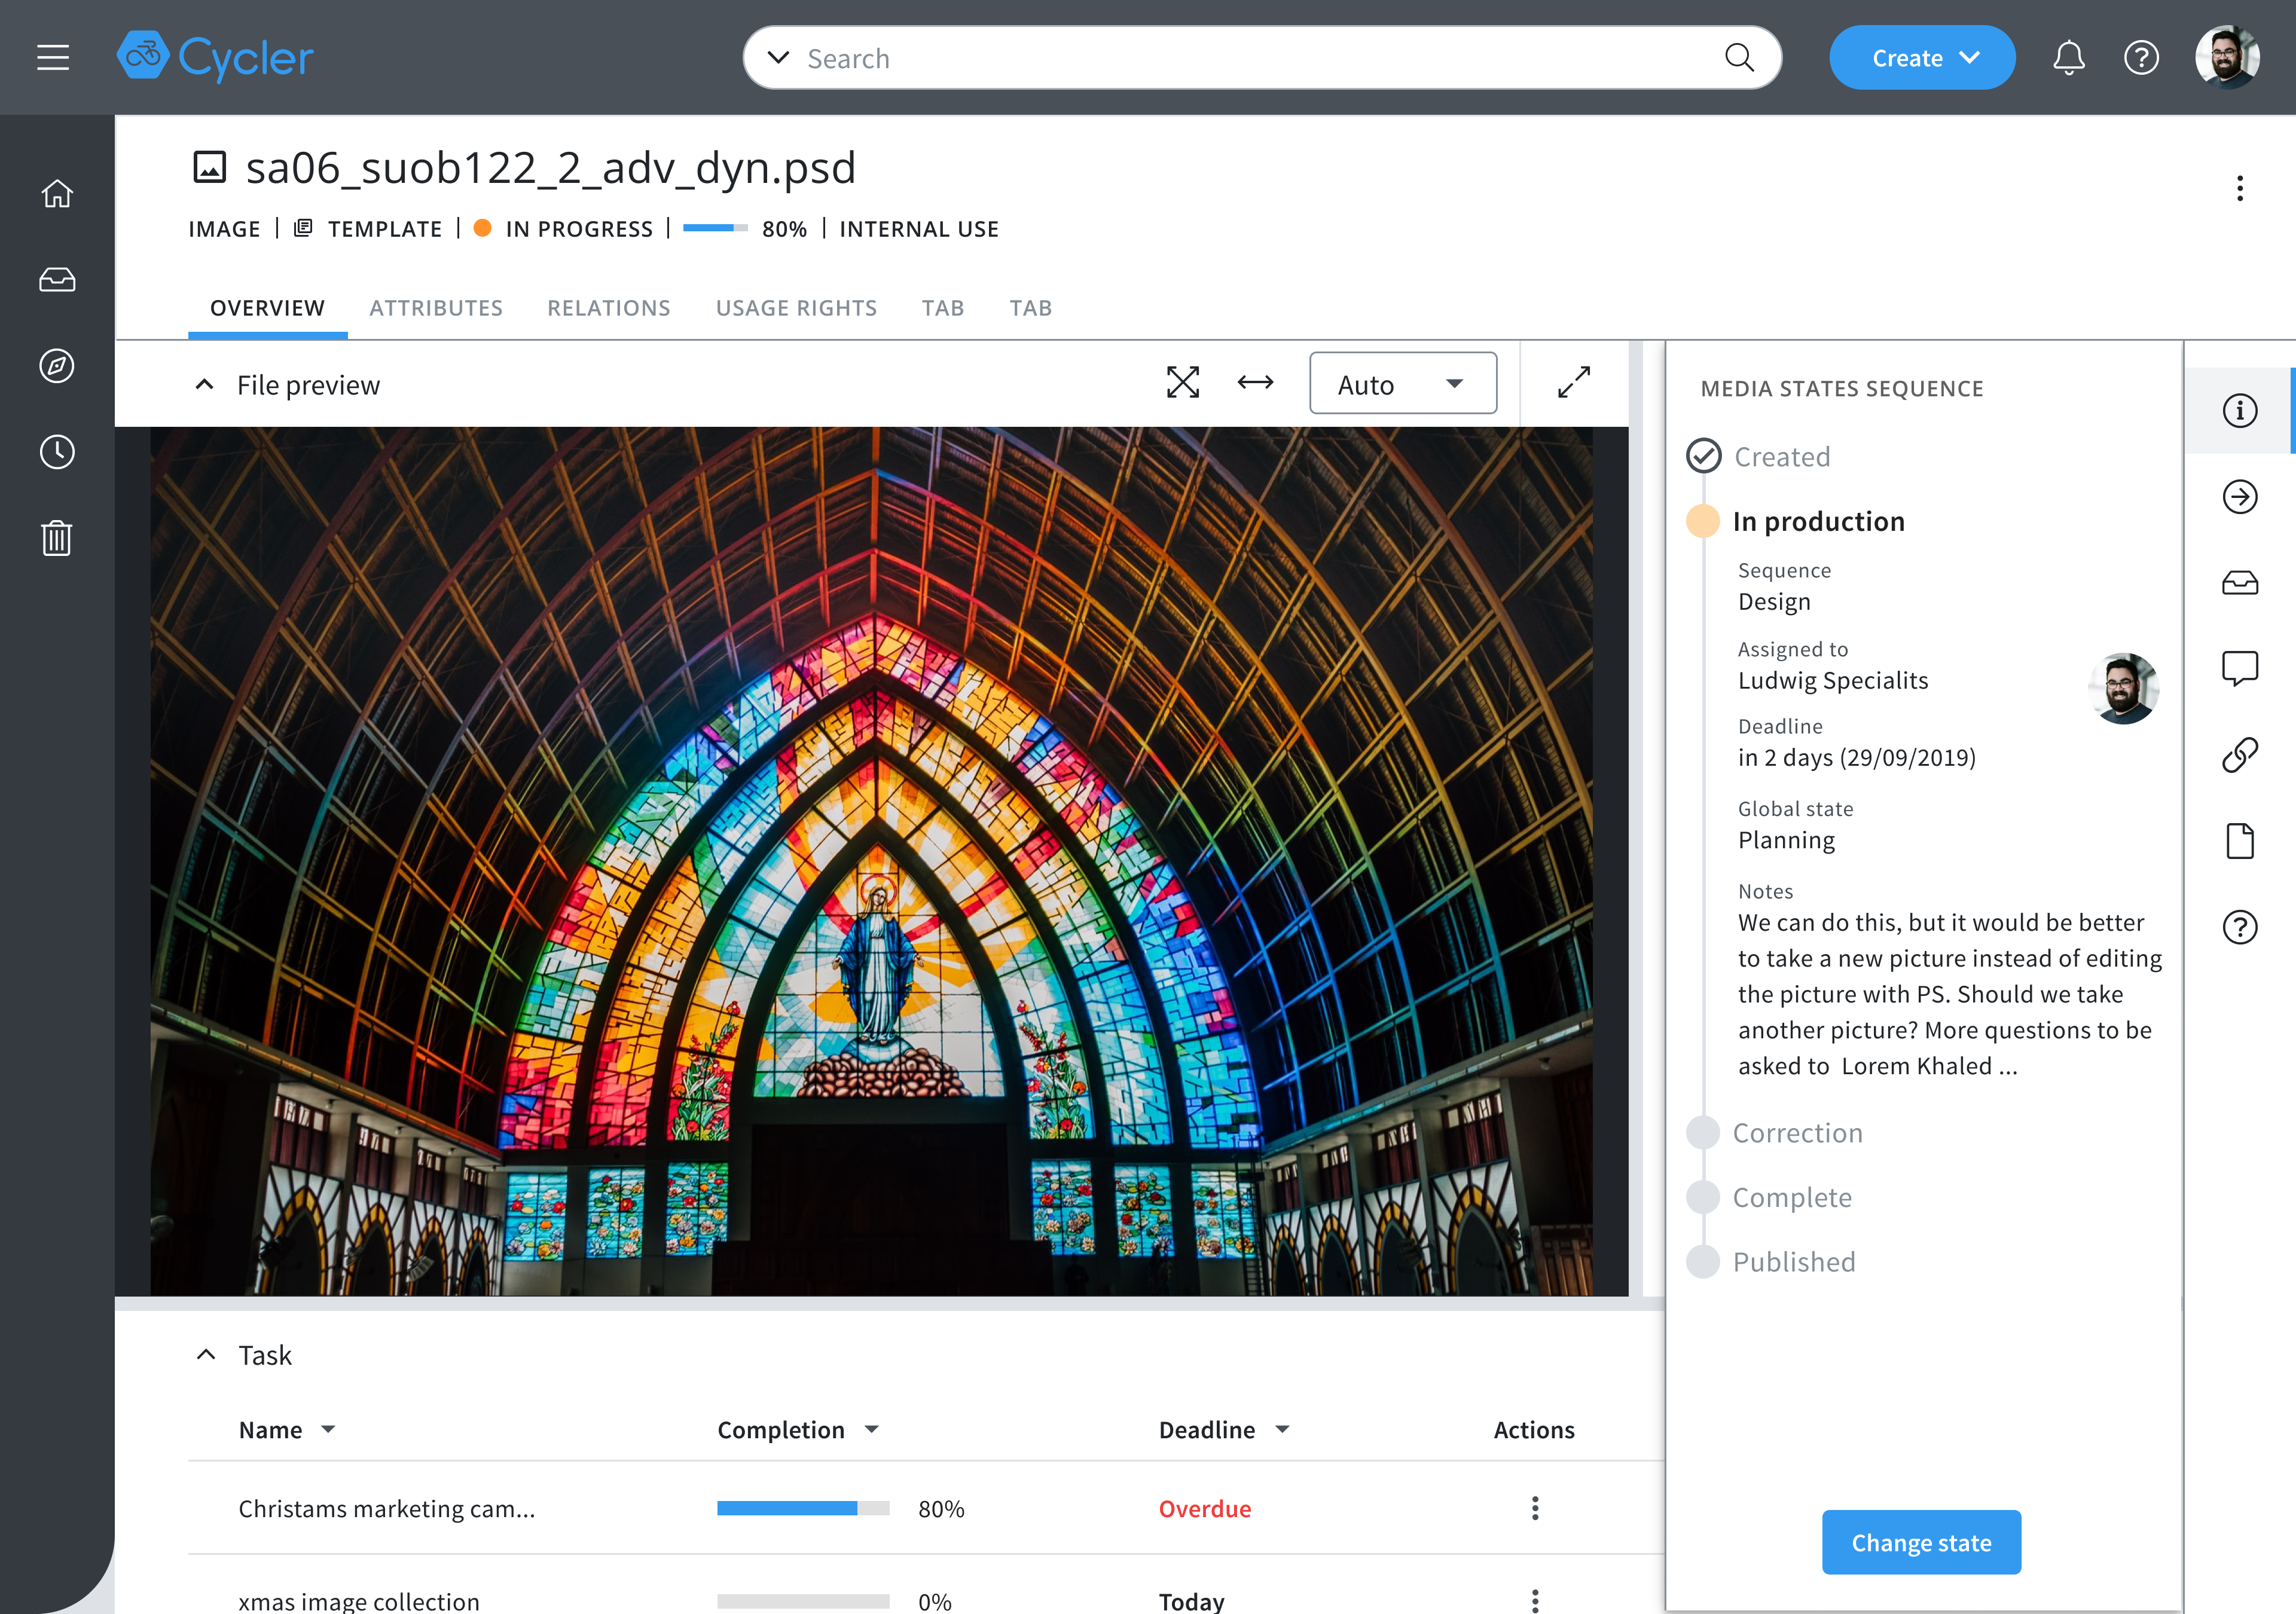Open the Attributes tab
The image size is (2296, 1614).
tap(436, 307)
